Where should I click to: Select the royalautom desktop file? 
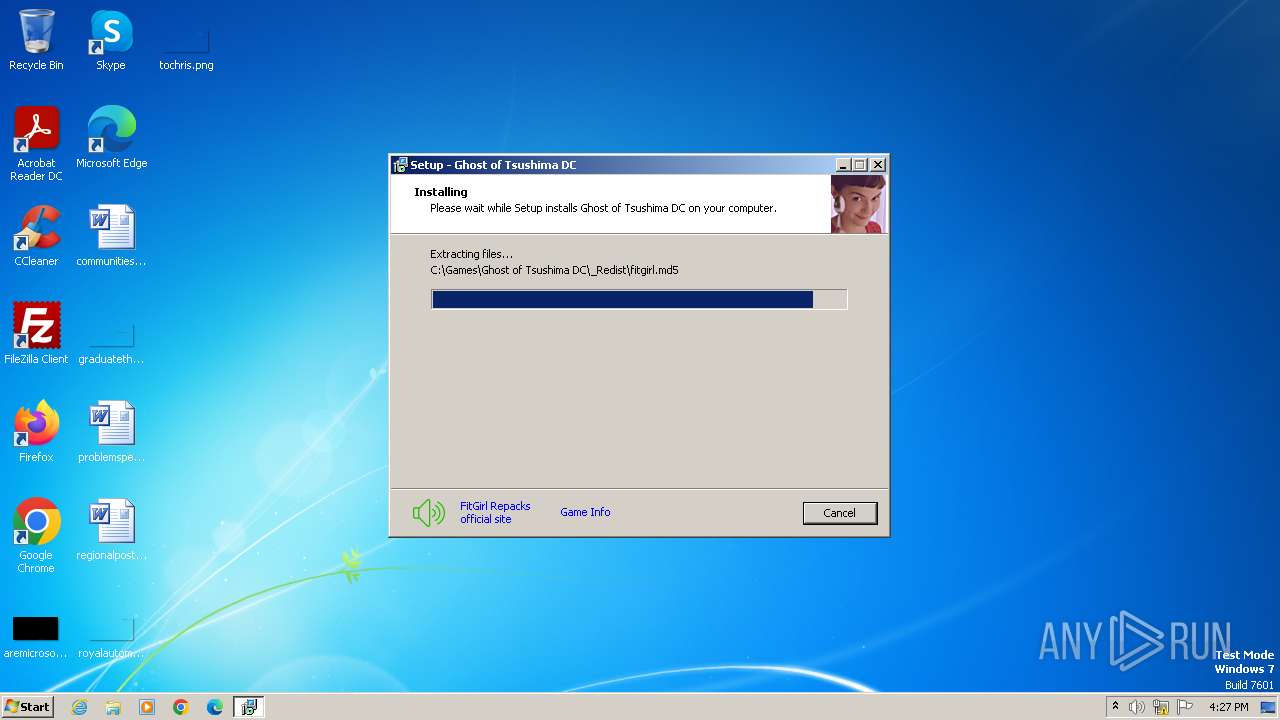click(x=111, y=638)
